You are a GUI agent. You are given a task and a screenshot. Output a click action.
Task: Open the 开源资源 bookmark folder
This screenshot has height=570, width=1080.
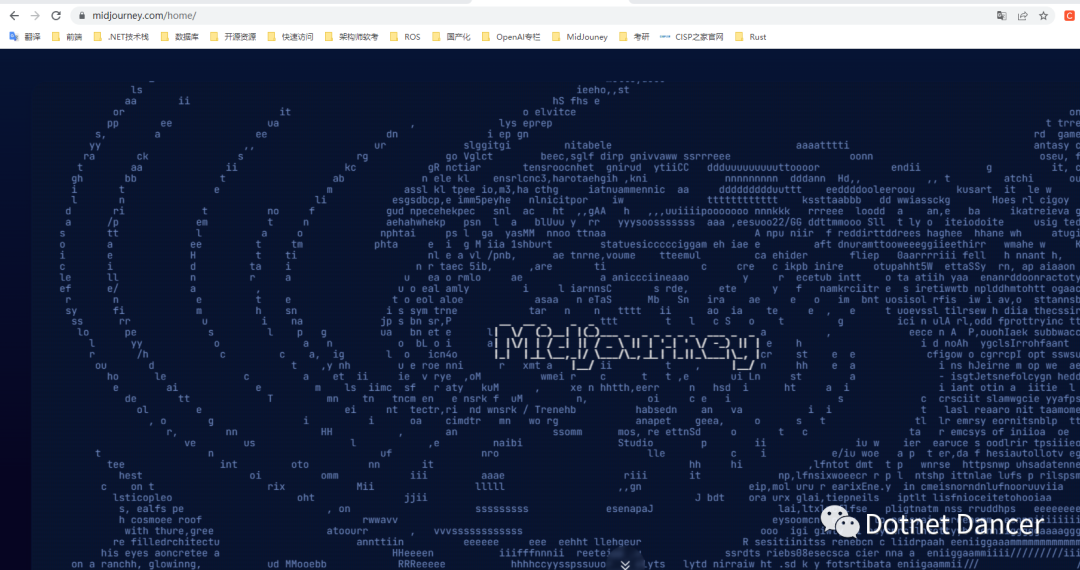click(231, 36)
